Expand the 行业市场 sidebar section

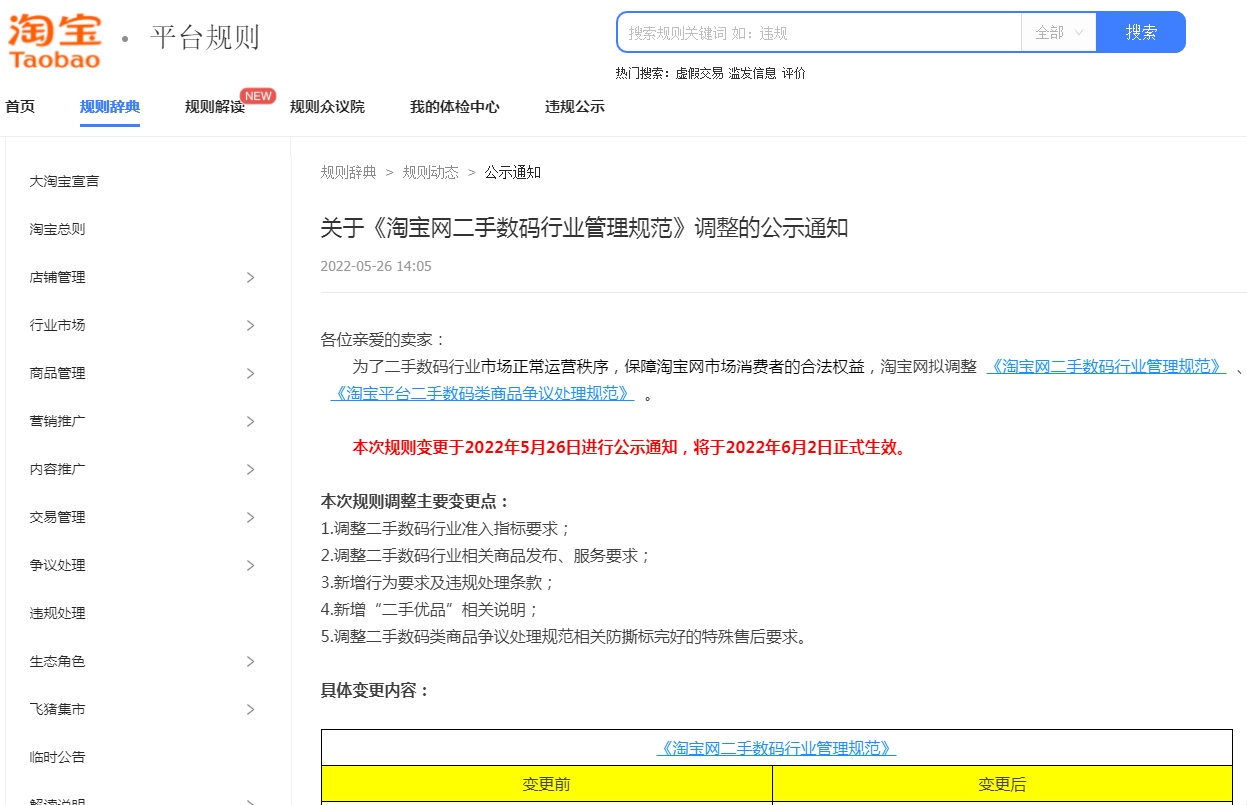click(x=251, y=325)
